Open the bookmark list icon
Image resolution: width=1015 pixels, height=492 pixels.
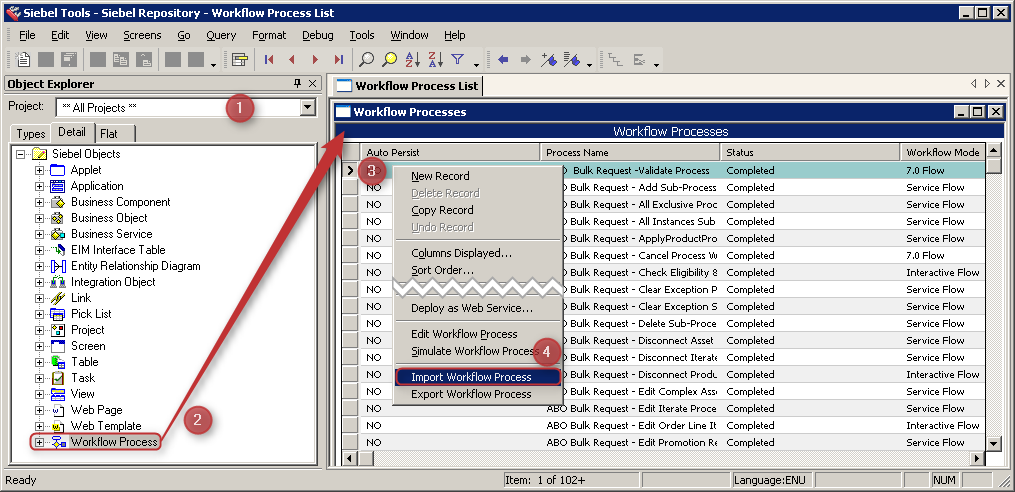(572, 60)
